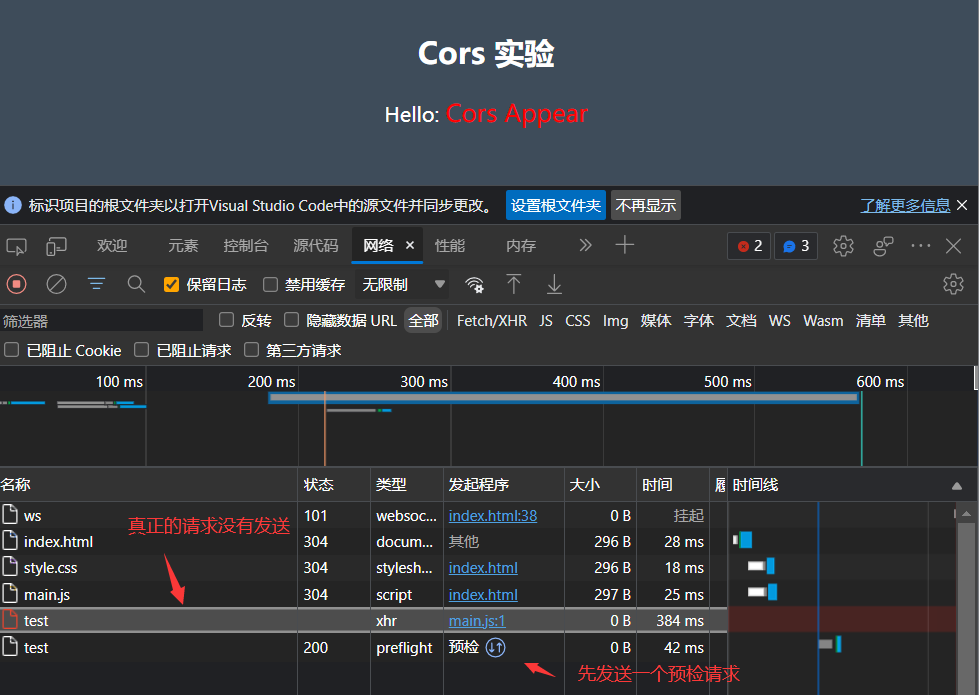Check the 隐藏数据 URL checkbox
This screenshot has width=979, height=695.
coord(292,320)
